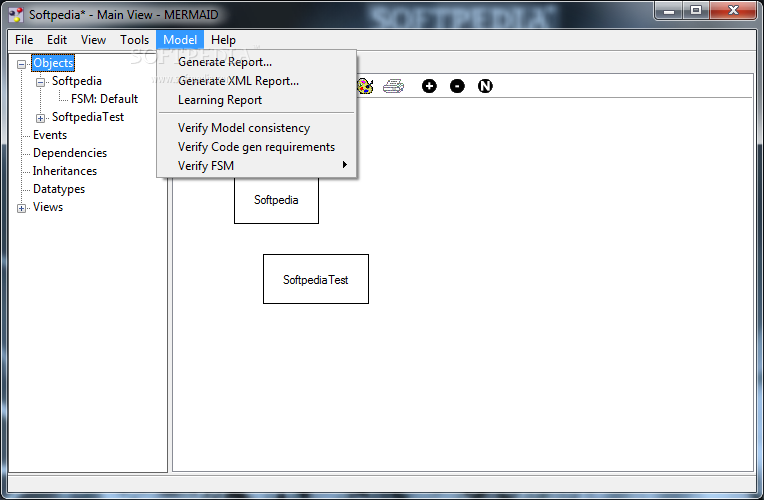764x500 pixels.
Task: Collapse the Softpedia tree node
Action: (40, 82)
